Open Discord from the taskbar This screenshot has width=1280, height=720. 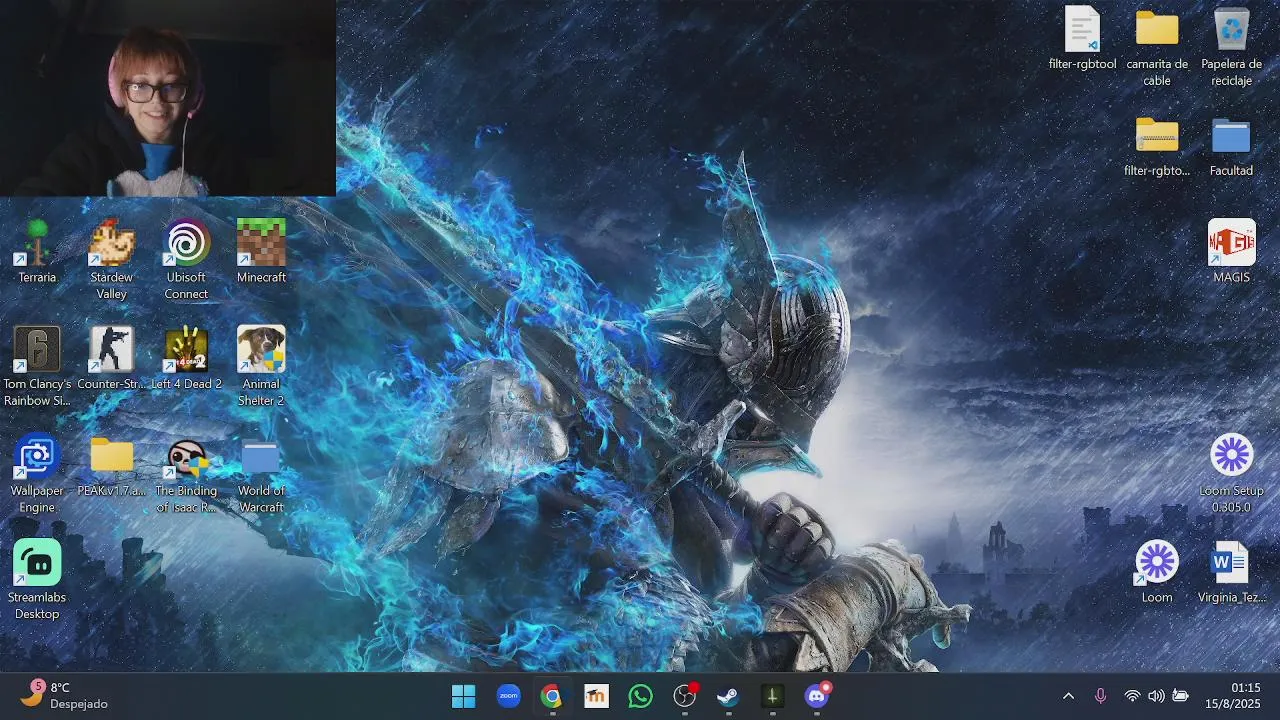[817, 696]
